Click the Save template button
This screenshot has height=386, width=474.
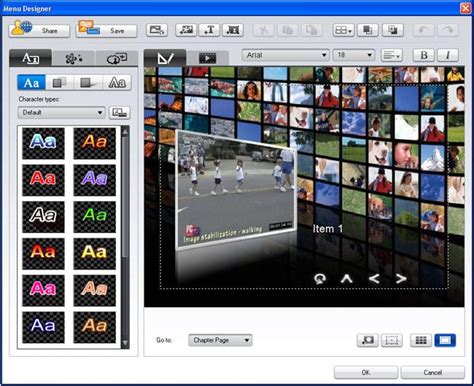(107, 30)
